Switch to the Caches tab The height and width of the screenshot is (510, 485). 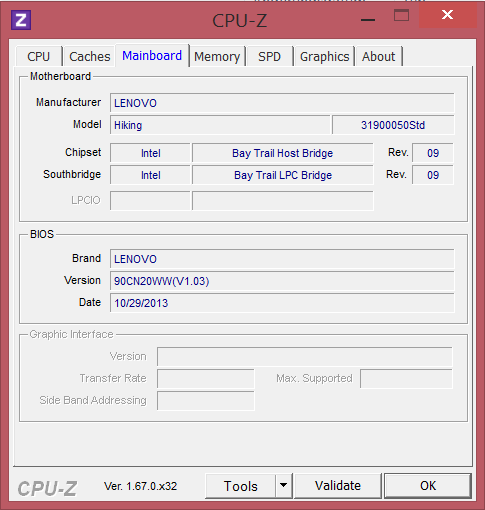(90, 56)
